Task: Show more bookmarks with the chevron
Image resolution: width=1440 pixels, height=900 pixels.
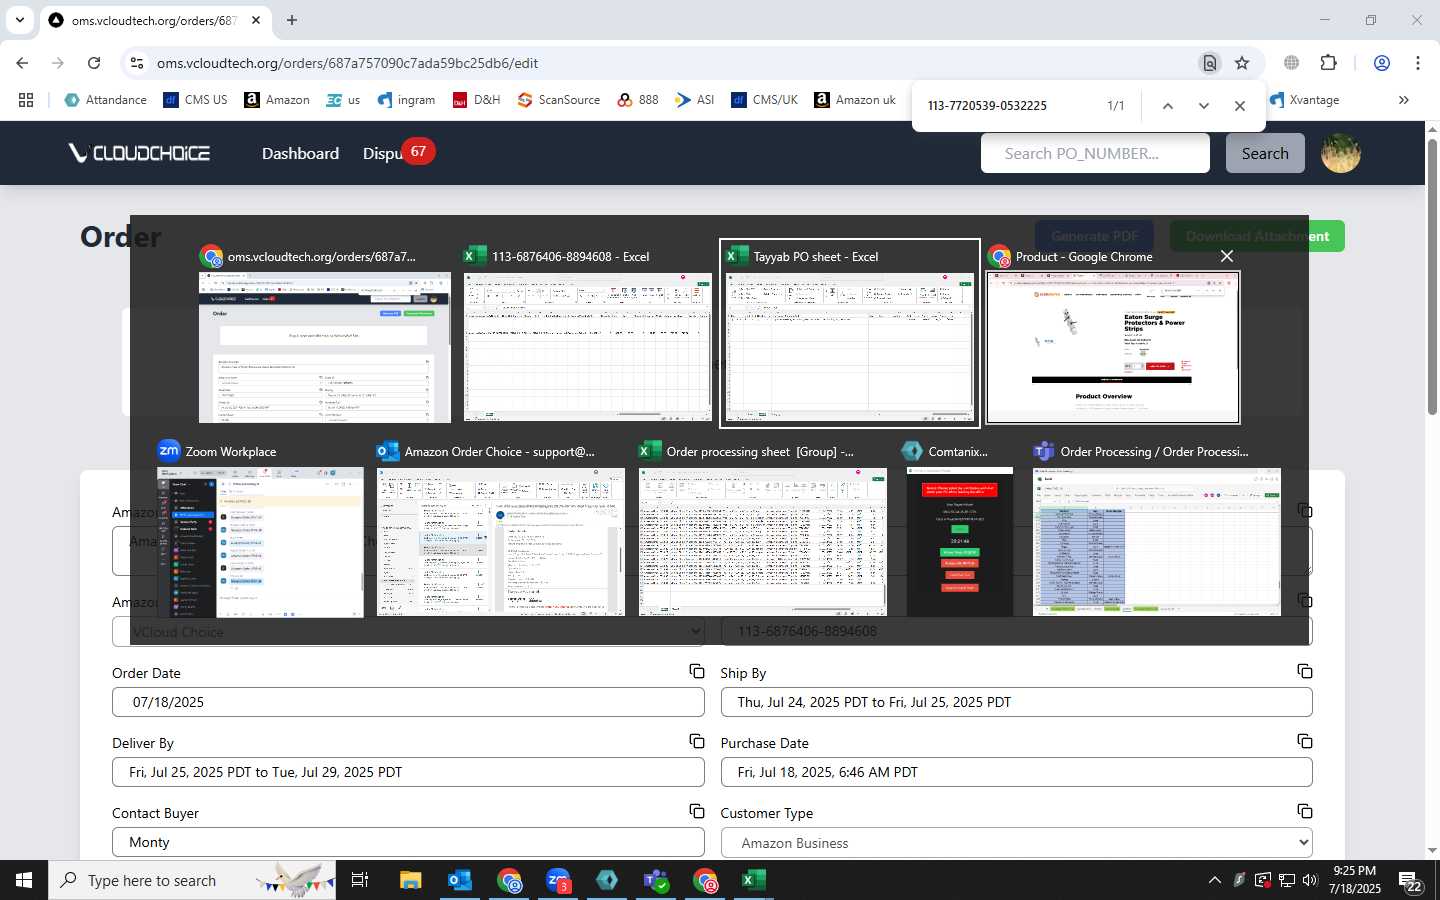Action: pyautogui.click(x=1404, y=100)
